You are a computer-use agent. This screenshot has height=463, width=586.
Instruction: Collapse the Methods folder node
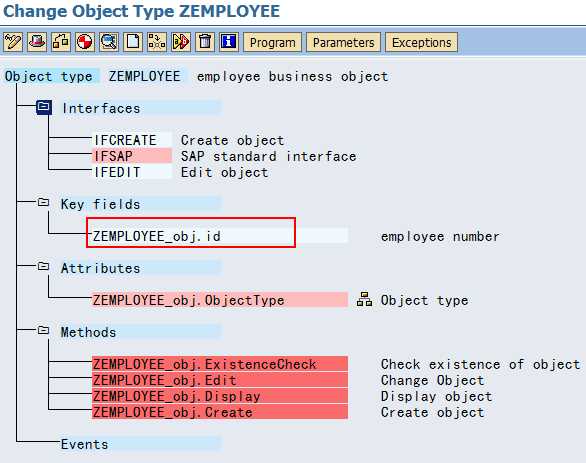tap(43, 330)
